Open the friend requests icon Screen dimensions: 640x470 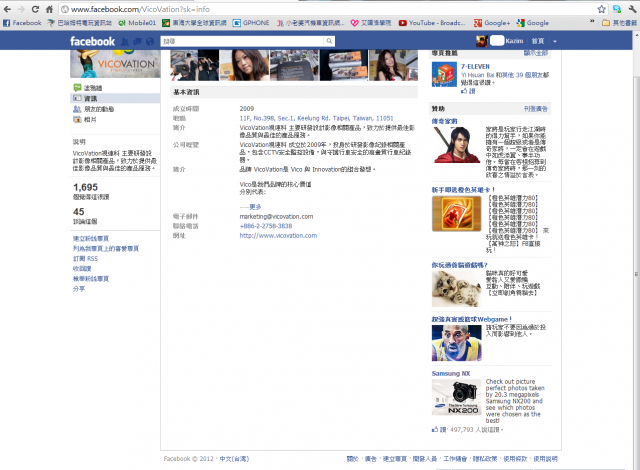point(125,42)
